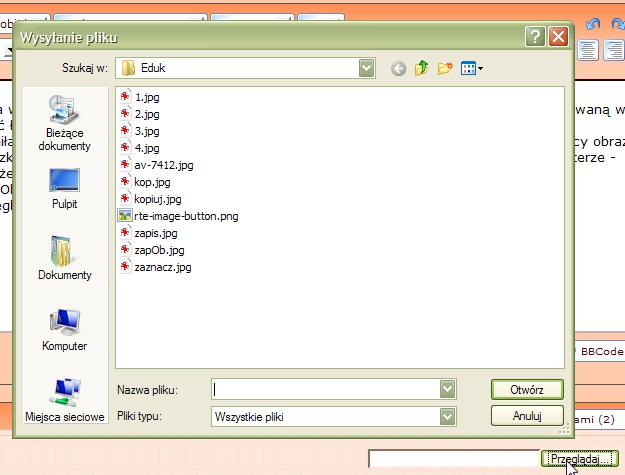Click the Back navigation arrow icon
The width and height of the screenshot is (625, 475).
coord(399,68)
